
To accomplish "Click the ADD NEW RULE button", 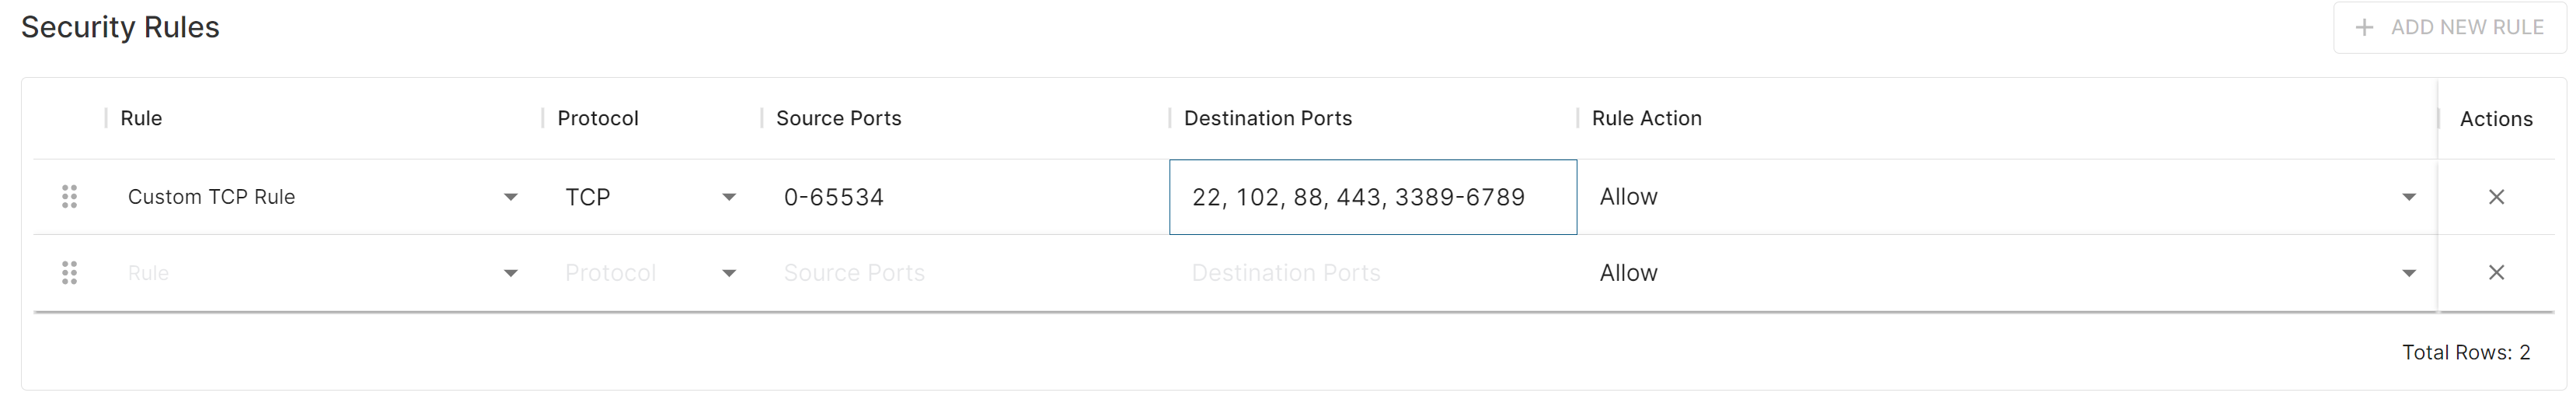I will [2449, 28].
